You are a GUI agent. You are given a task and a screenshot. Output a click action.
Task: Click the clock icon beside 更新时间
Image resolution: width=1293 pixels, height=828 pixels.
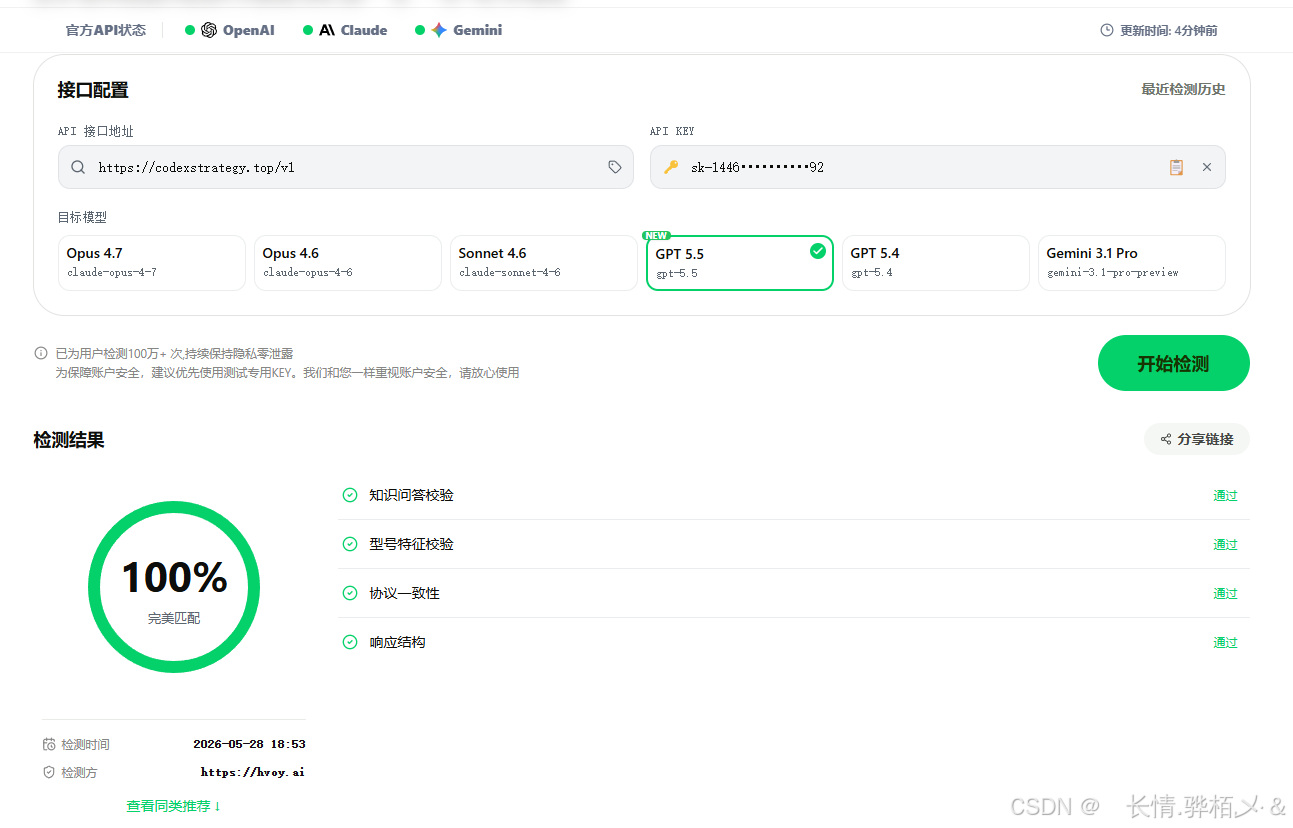point(1107,30)
